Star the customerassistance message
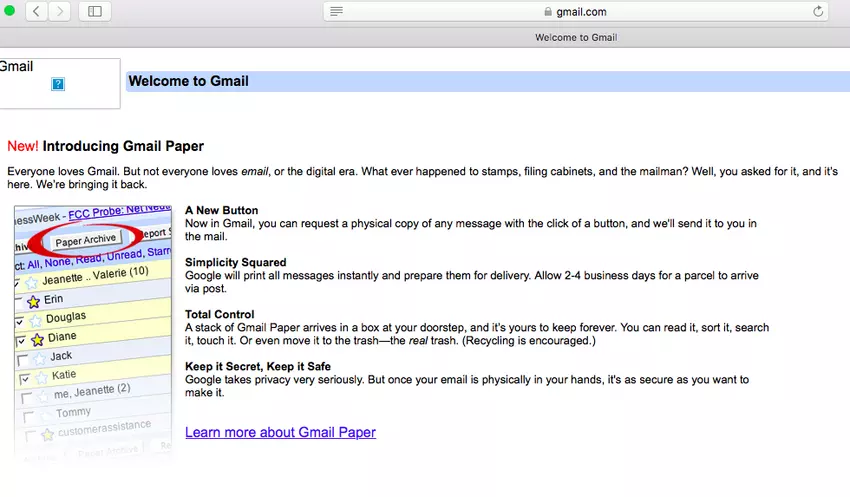Screen dimensions: 850x497 pyautogui.click(x=48, y=434)
